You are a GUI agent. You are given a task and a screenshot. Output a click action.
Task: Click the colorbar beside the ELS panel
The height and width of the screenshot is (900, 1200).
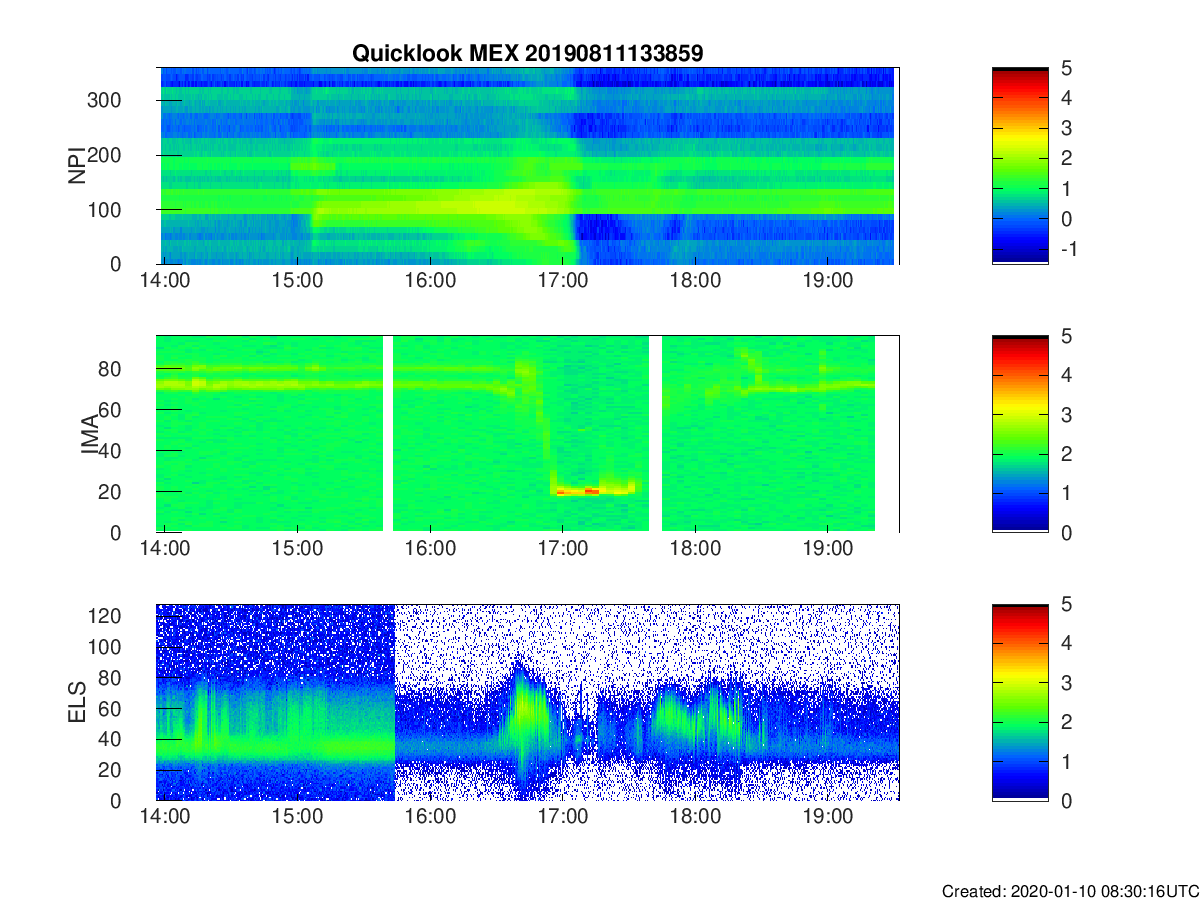coord(1020,702)
